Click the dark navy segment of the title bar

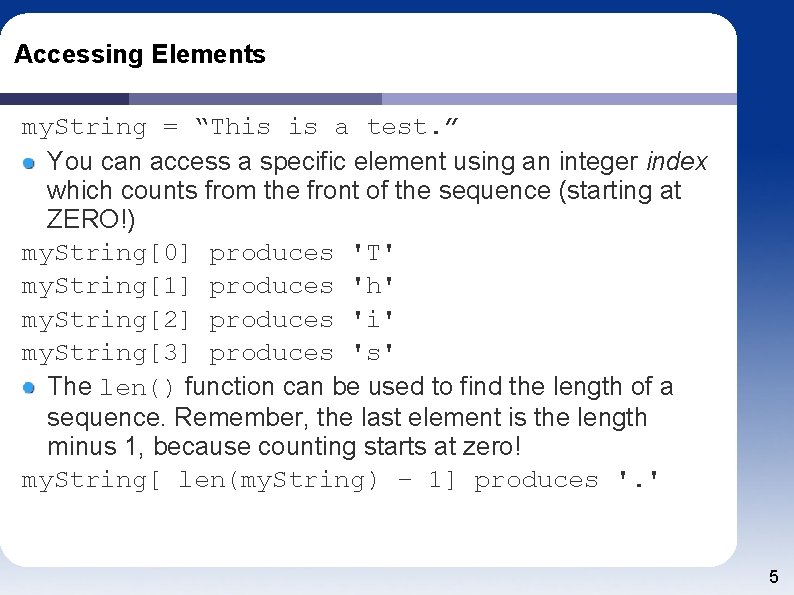click(64, 99)
